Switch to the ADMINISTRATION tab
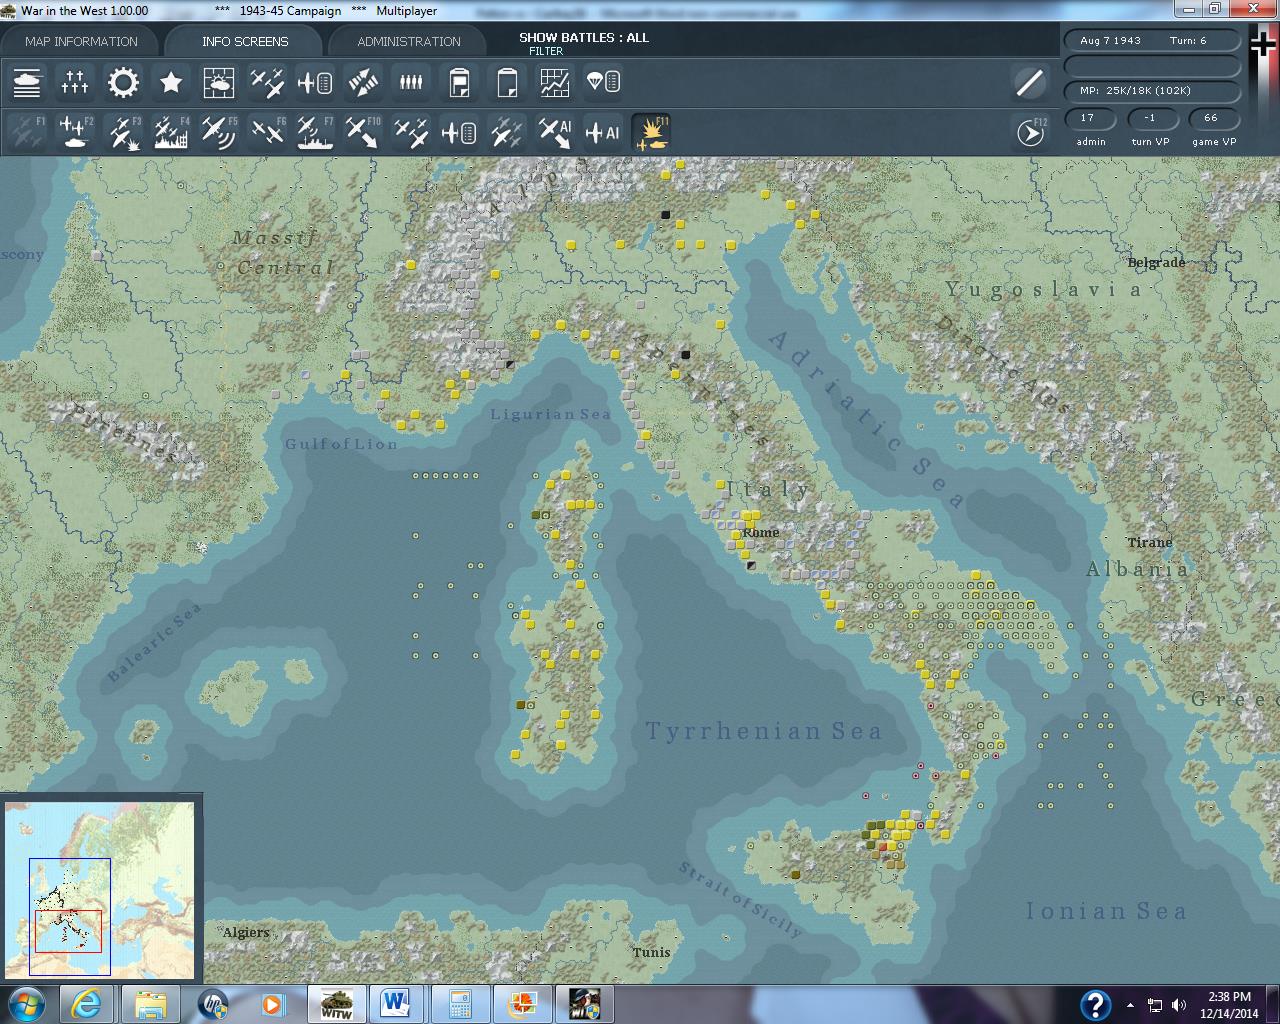 click(x=409, y=41)
